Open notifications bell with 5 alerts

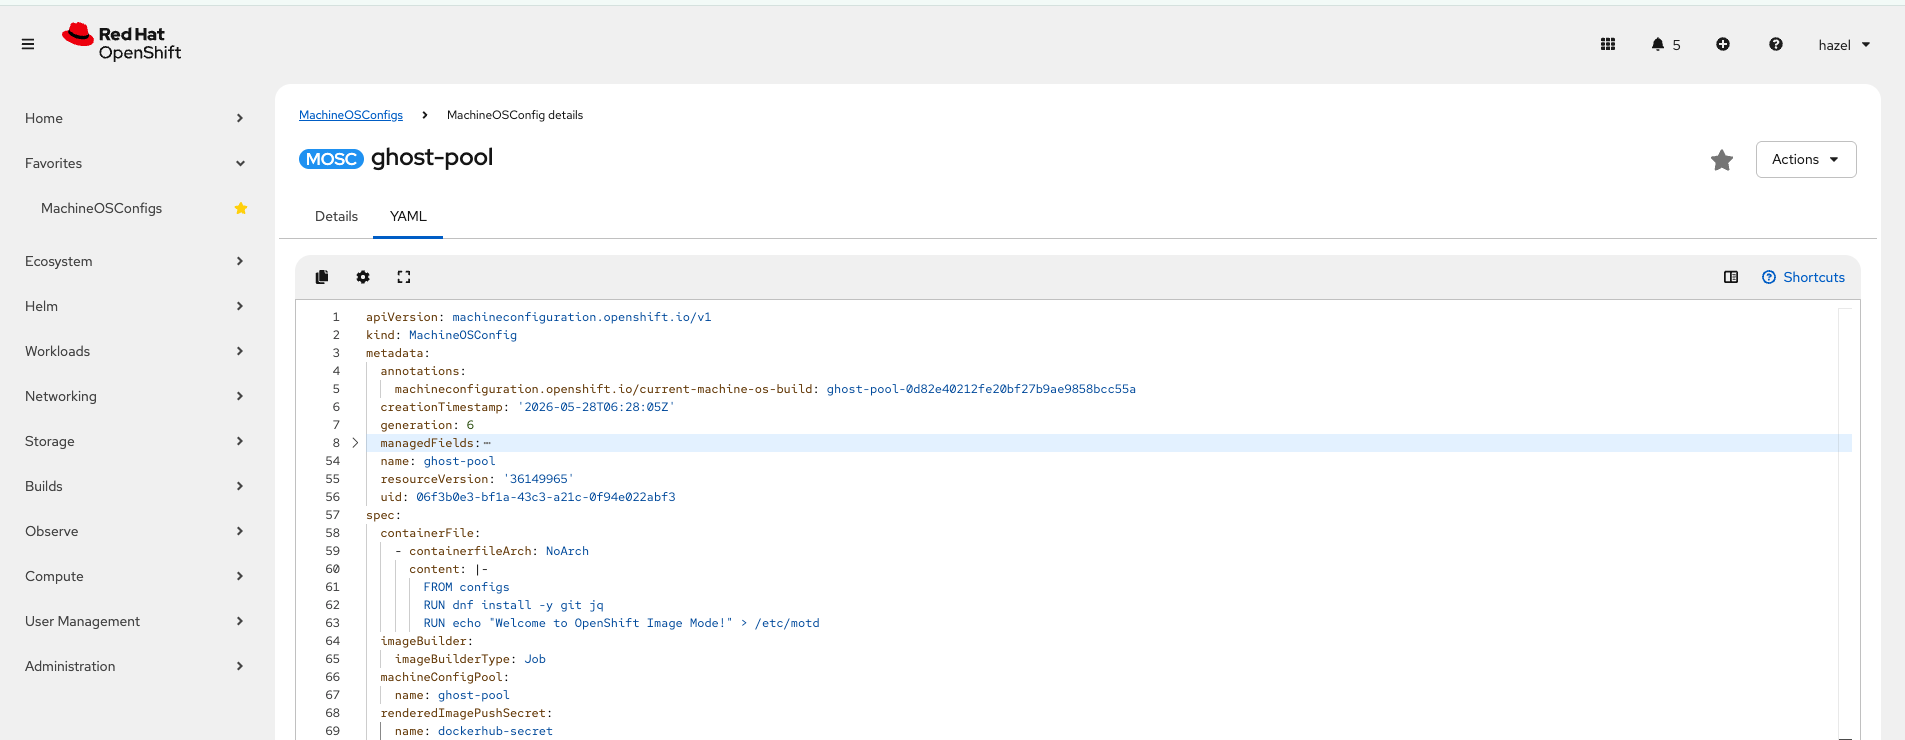[x=1666, y=44]
